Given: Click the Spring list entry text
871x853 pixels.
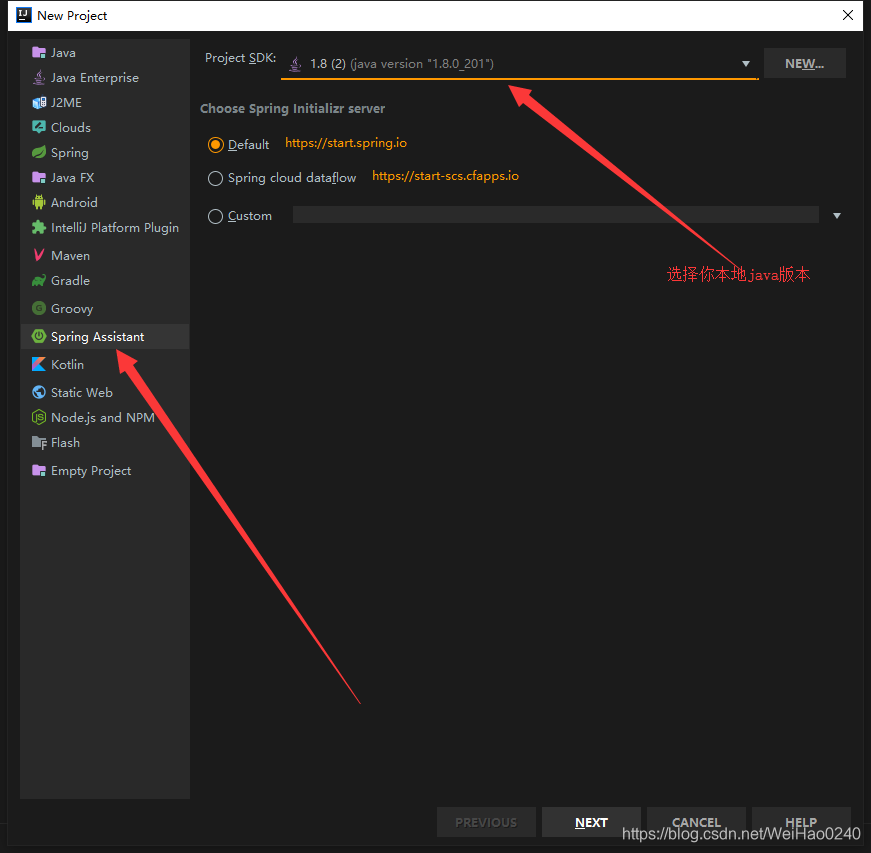Looking at the screenshot, I should coord(70,153).
